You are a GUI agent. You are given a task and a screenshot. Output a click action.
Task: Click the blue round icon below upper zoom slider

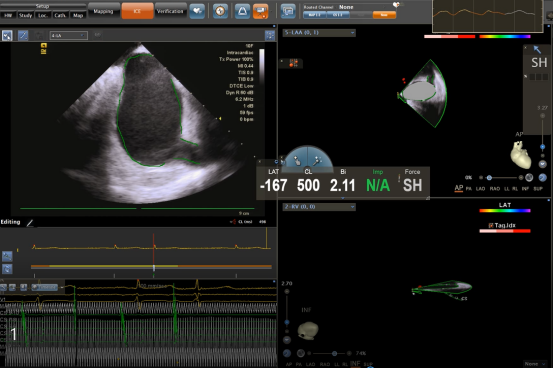tap(543, 177)
